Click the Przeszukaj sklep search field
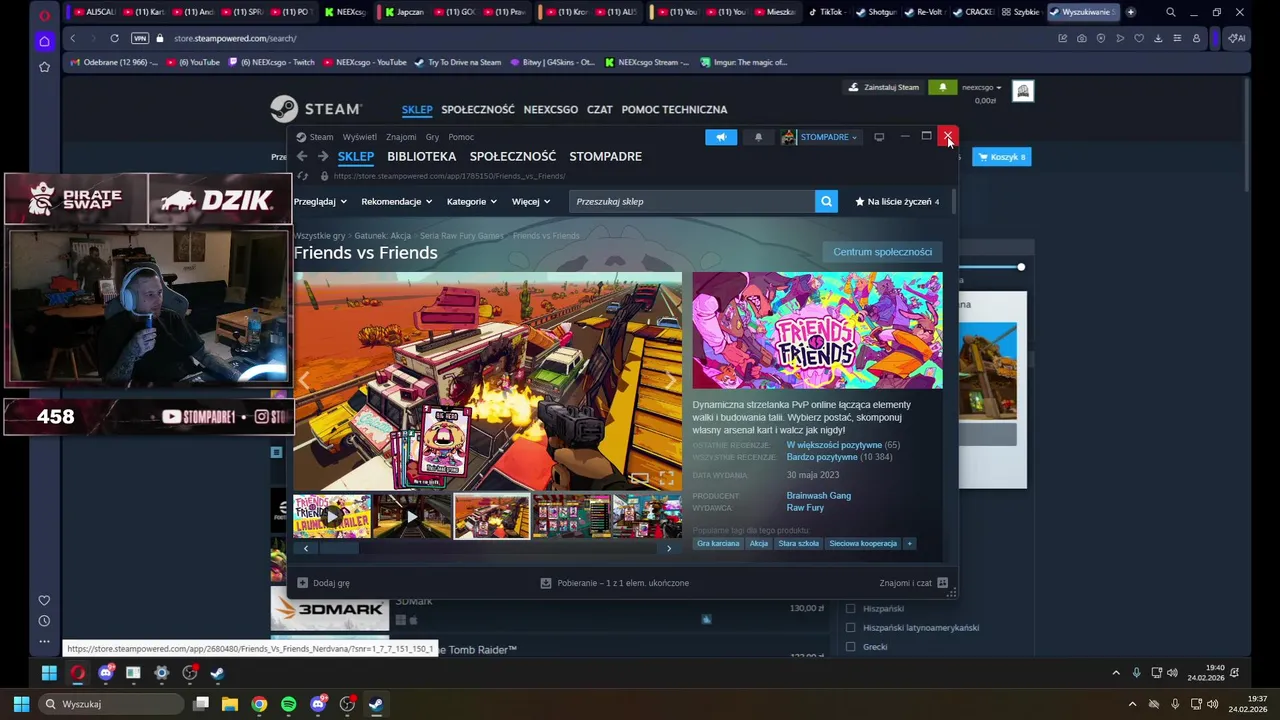The width and height of the screenshot is (1280, 720). pos(692,201)
